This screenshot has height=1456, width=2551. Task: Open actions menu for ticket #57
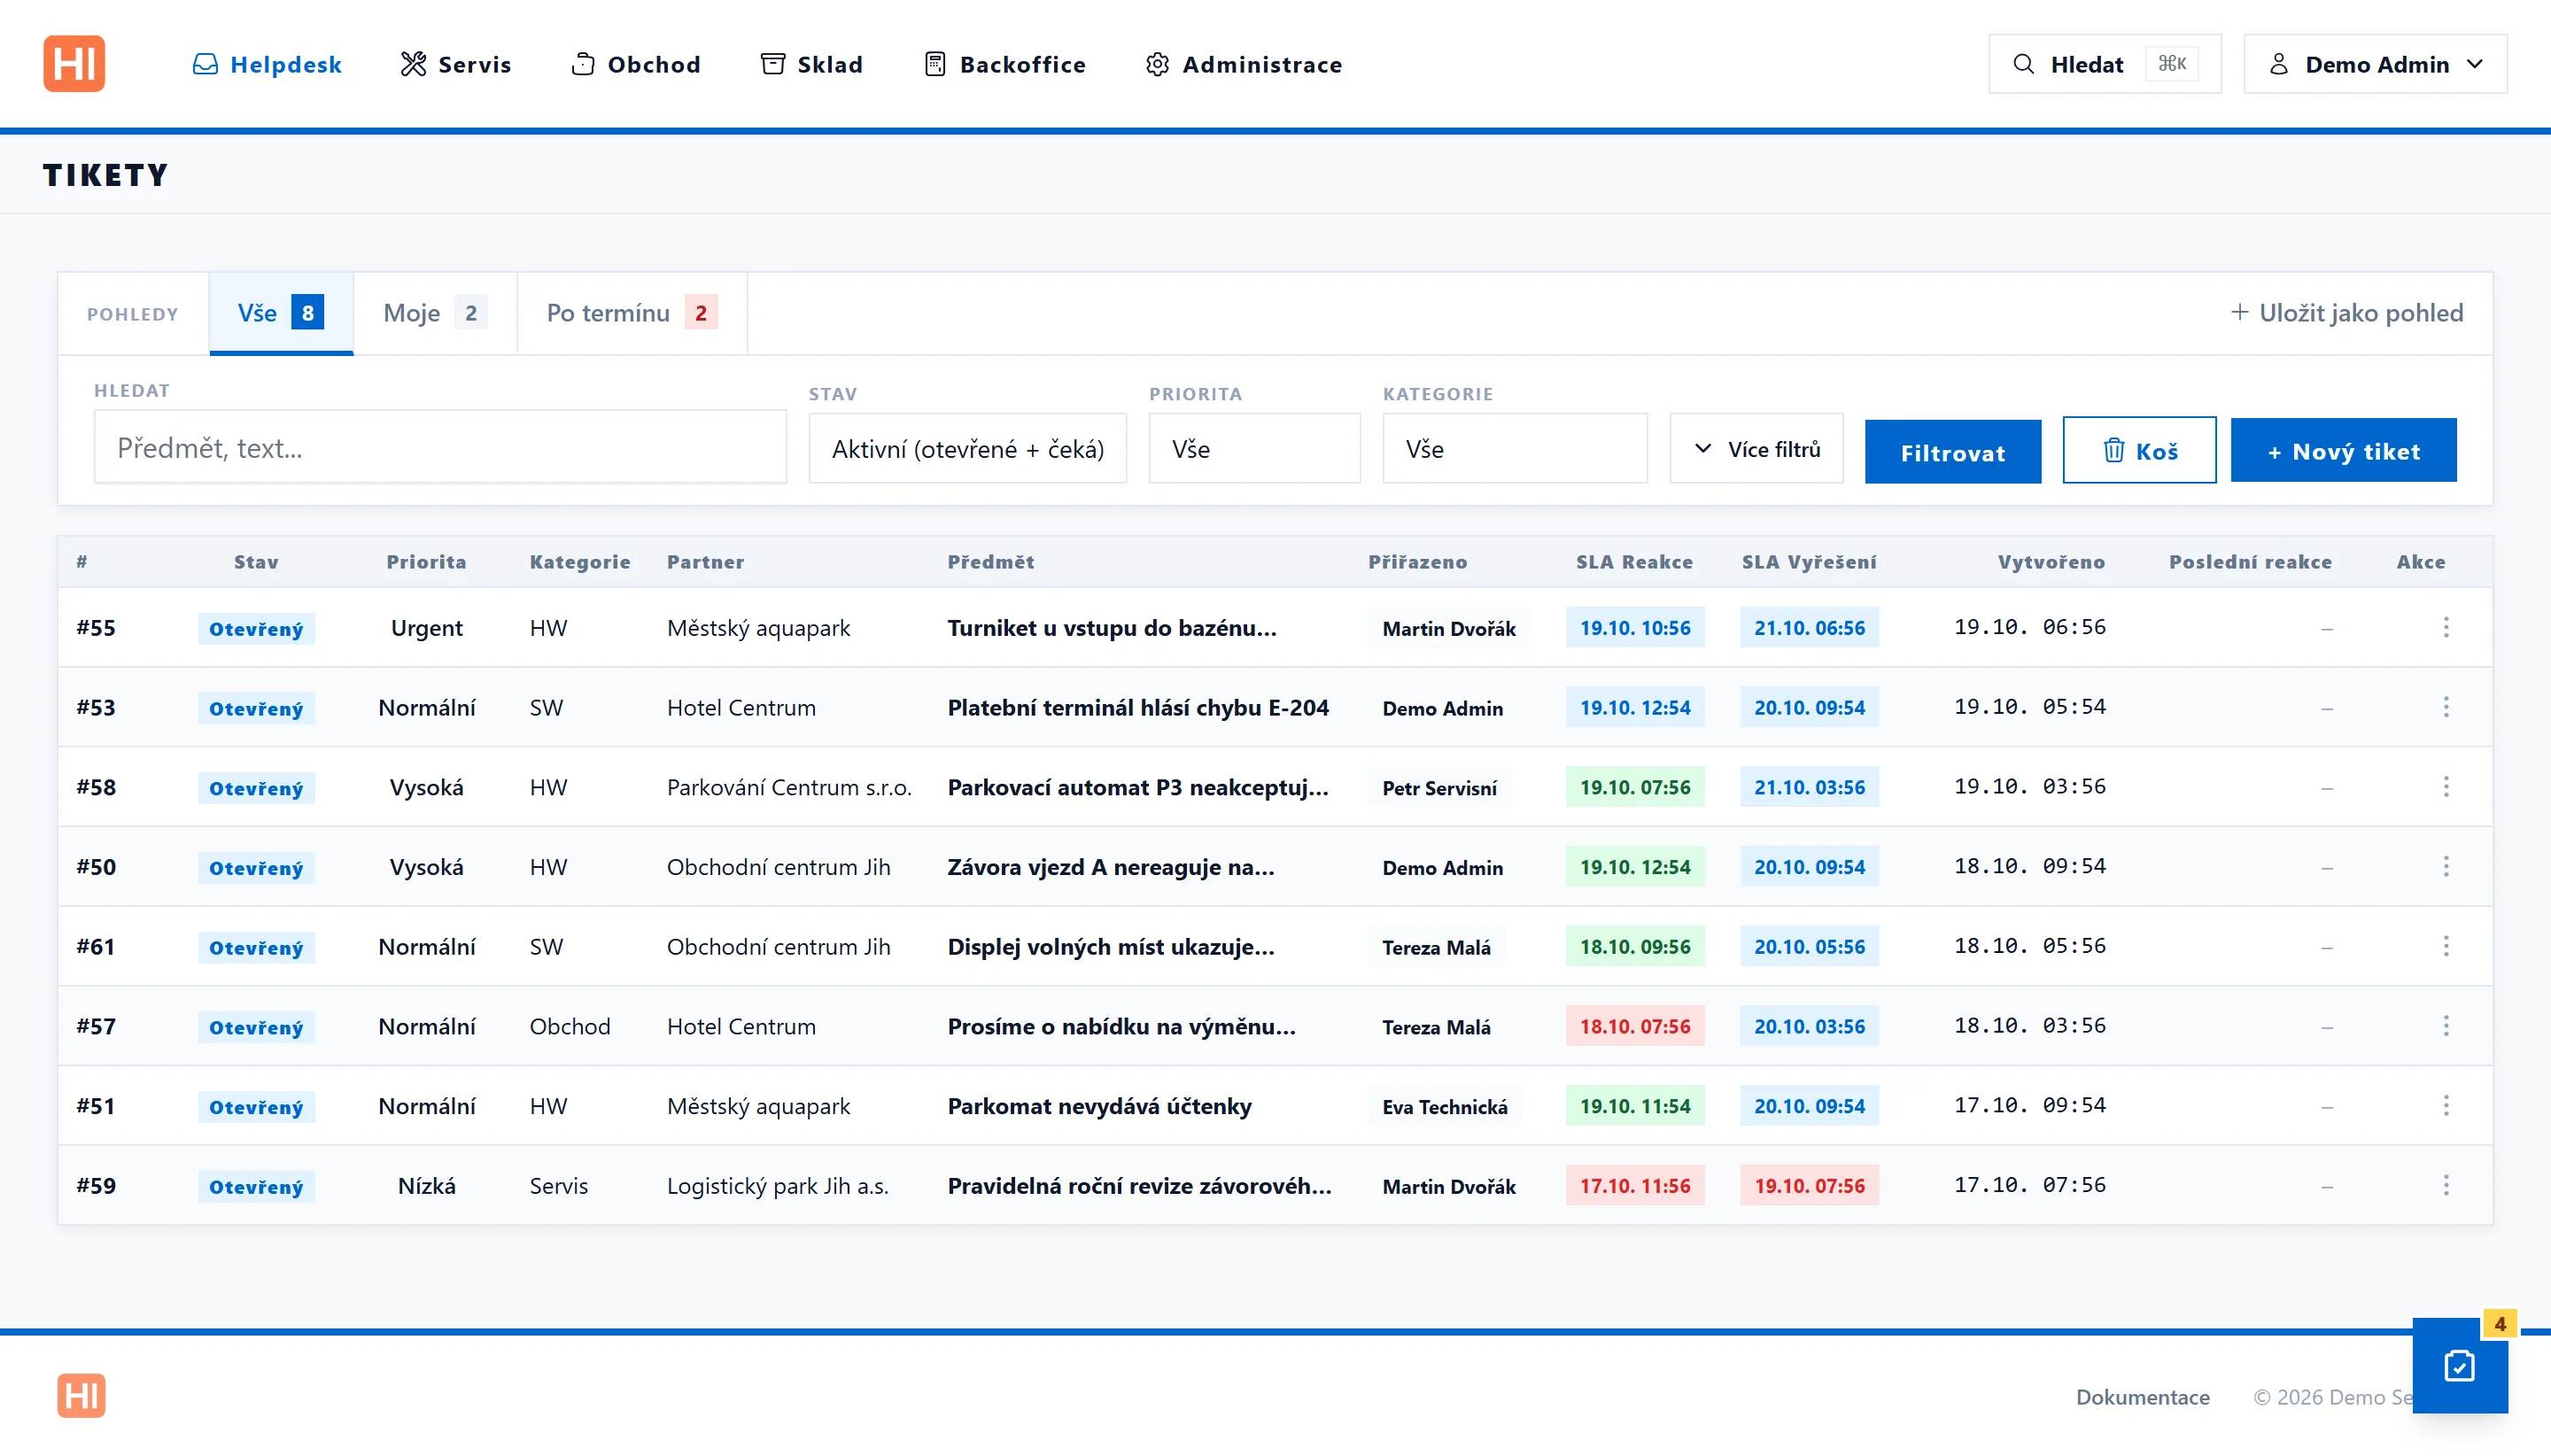point(2446,1026)
